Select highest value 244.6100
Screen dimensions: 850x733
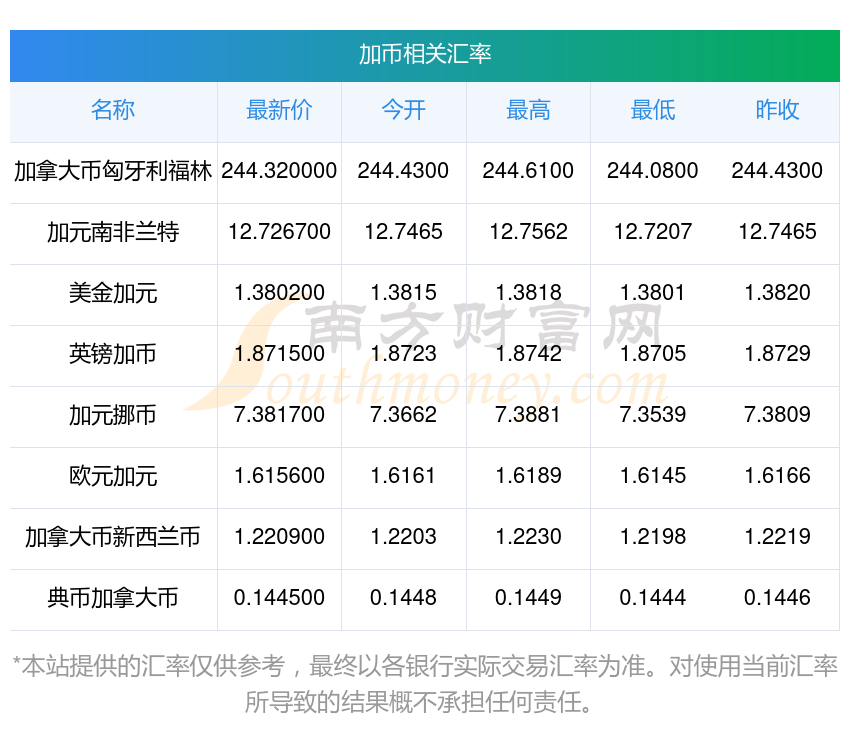tap(528, 171)
